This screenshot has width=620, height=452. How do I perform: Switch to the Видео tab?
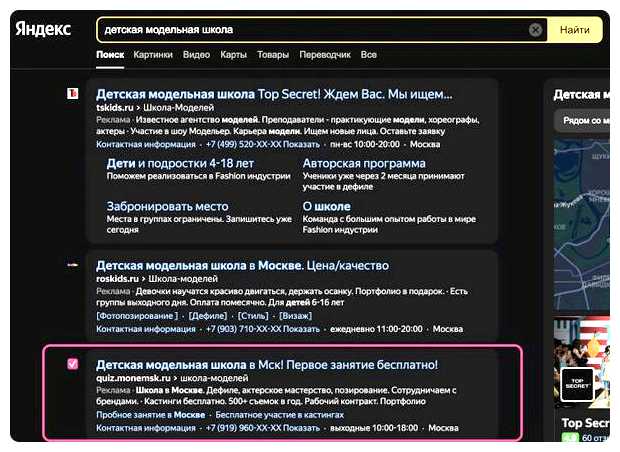pyautogui.click(x=196, y=55)
